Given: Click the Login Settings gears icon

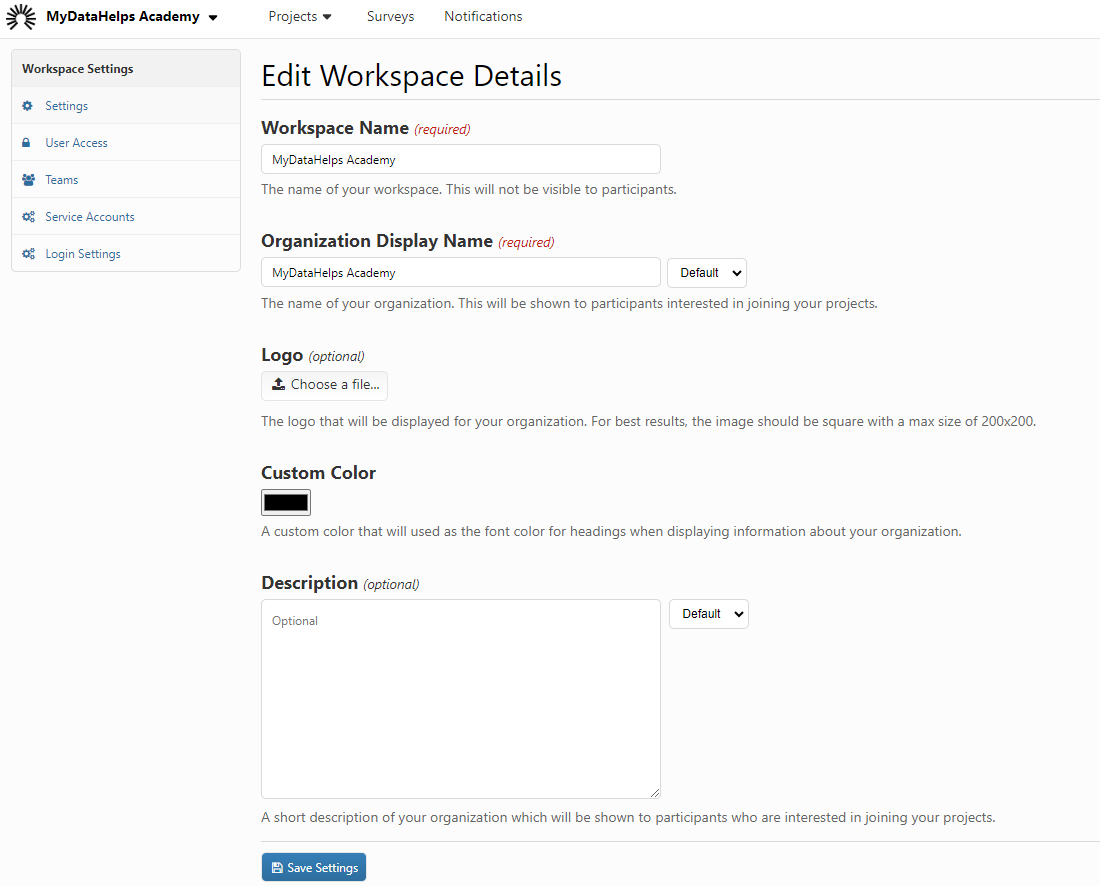Looking at the screenshot, I should tap(28, 254).
